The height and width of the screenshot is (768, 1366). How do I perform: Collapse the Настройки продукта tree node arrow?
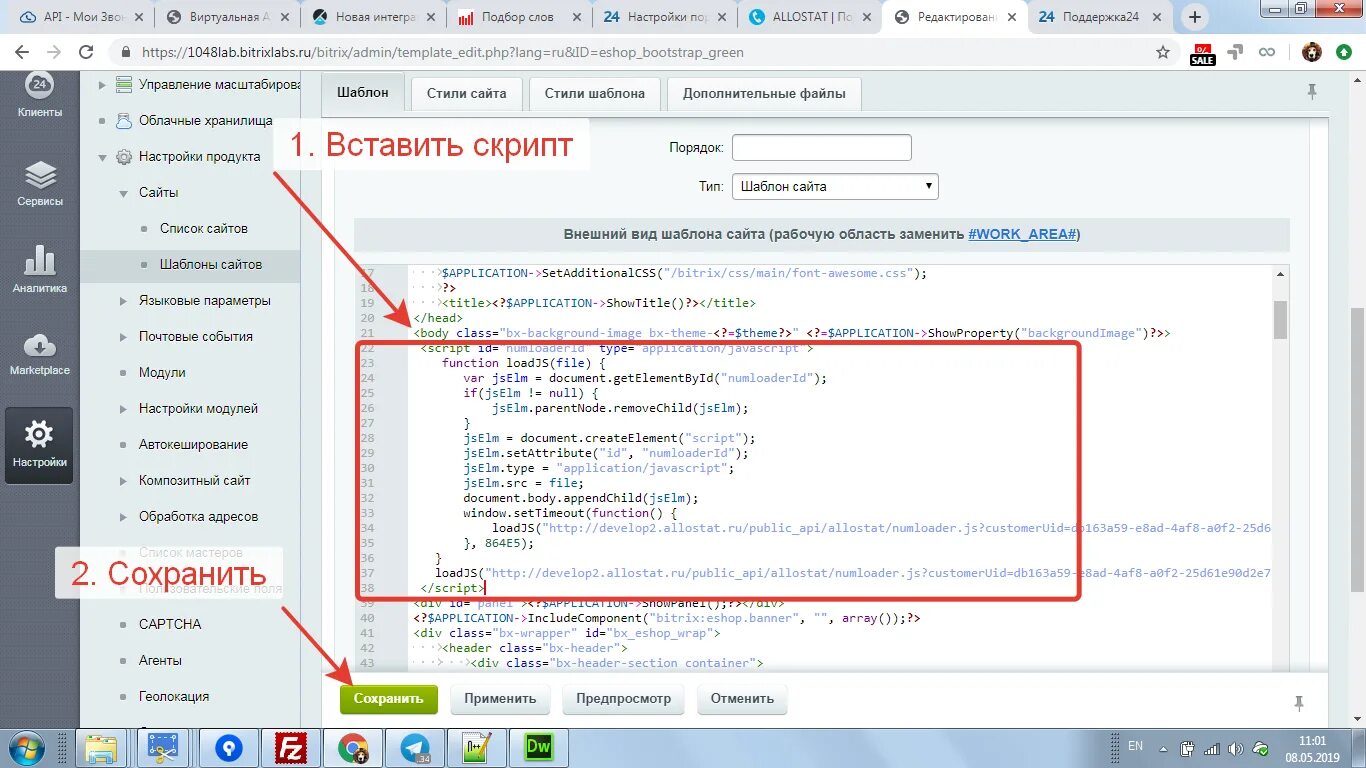point(102,157)
